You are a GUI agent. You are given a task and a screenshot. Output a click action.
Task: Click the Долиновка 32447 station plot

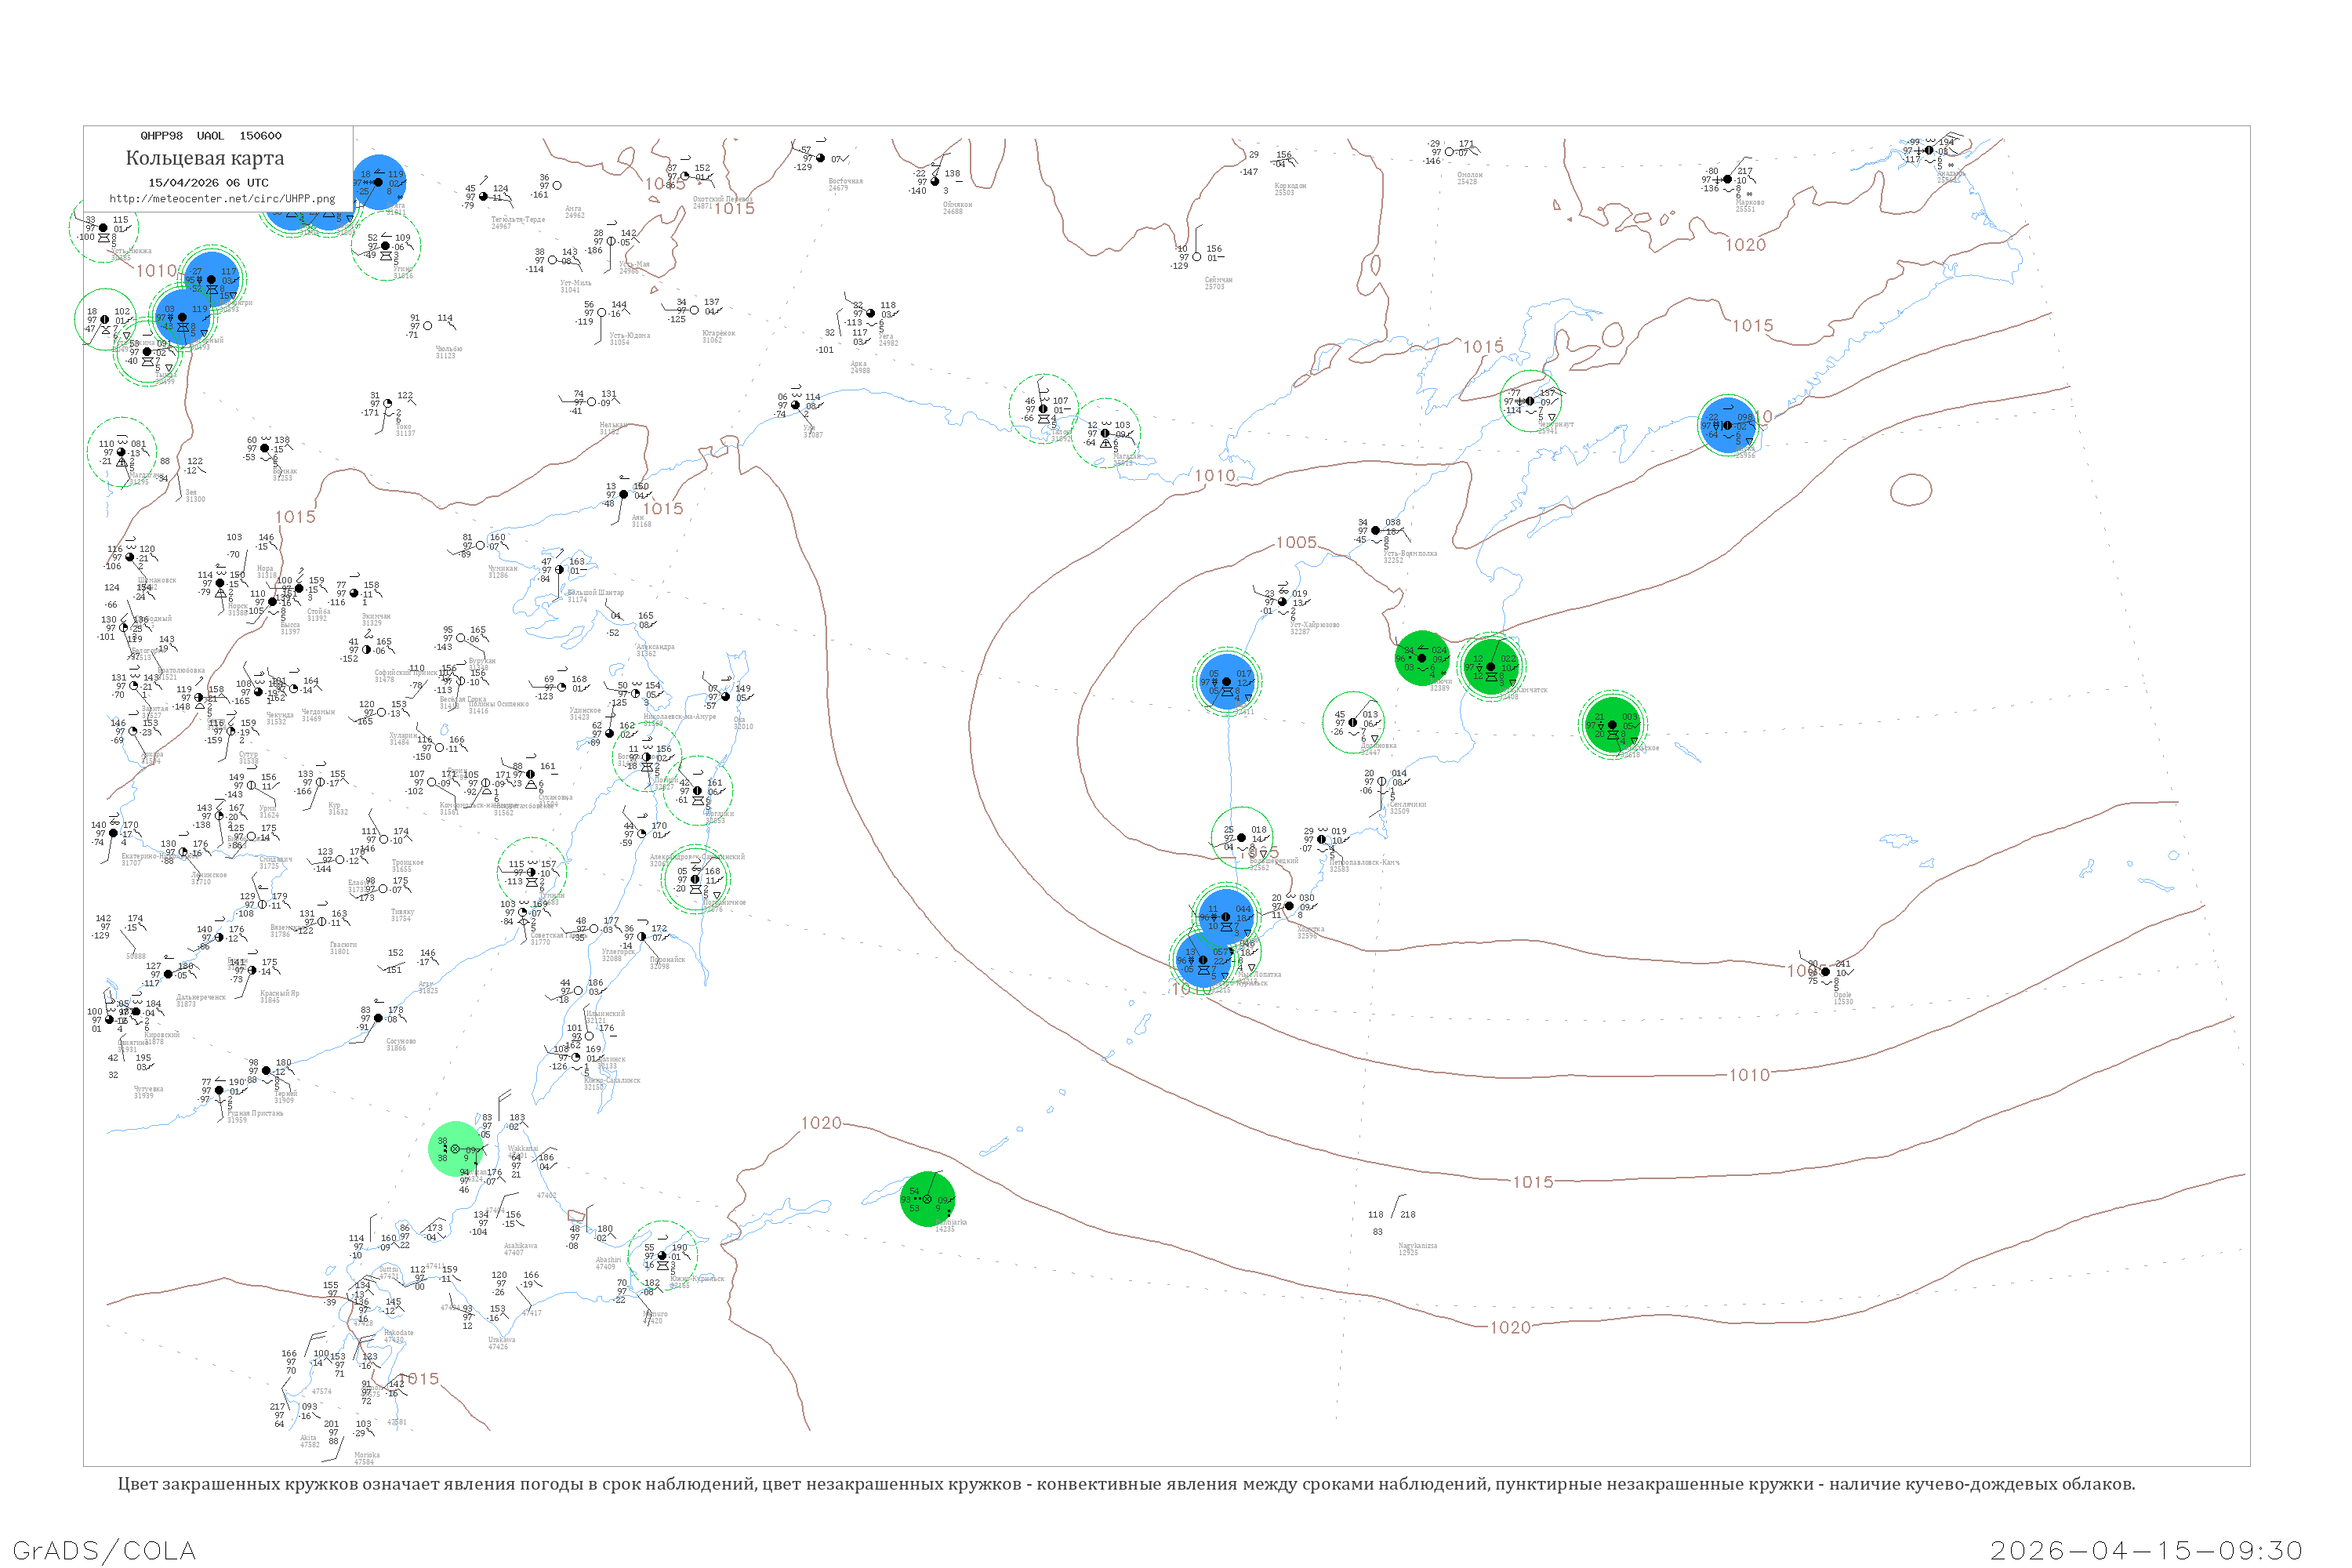coord(1353,722)
